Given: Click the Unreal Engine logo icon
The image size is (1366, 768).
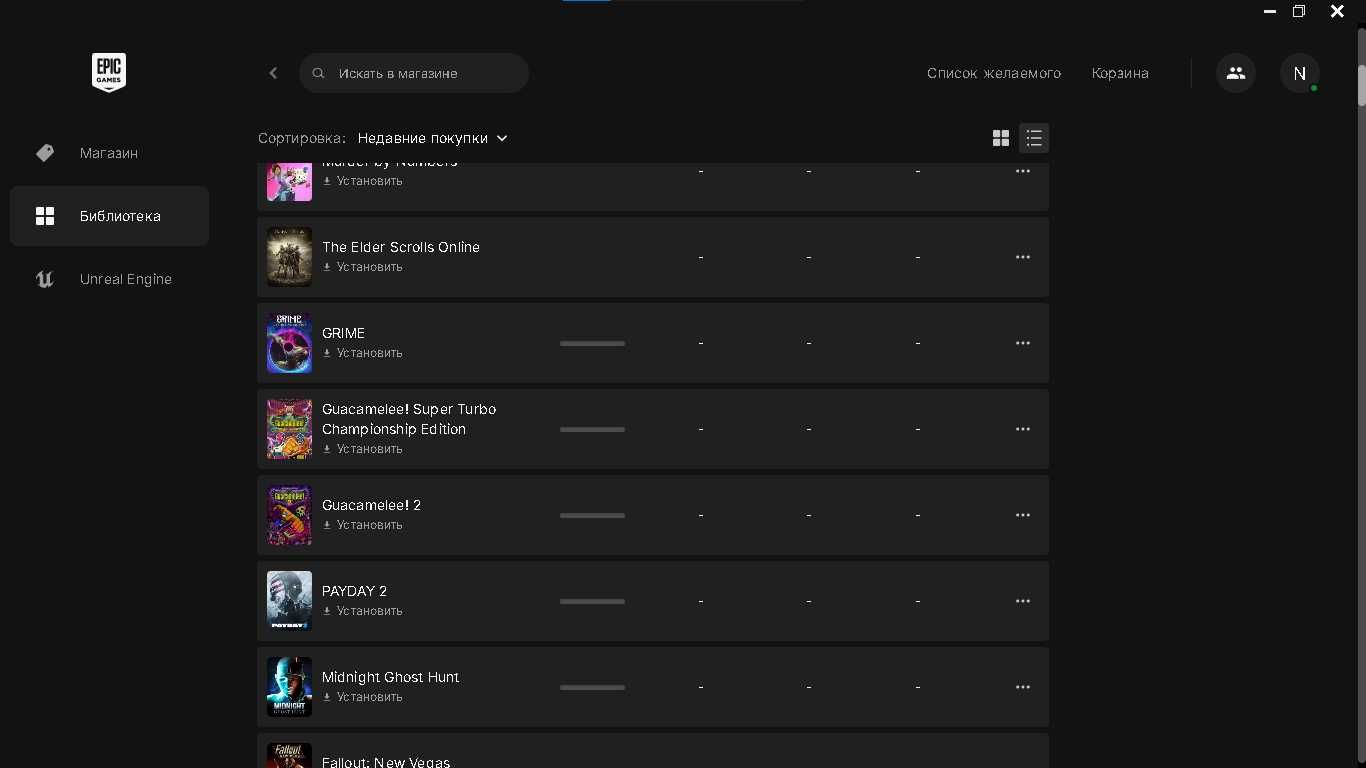Looking at the screenshot, I should click(45, 279).
